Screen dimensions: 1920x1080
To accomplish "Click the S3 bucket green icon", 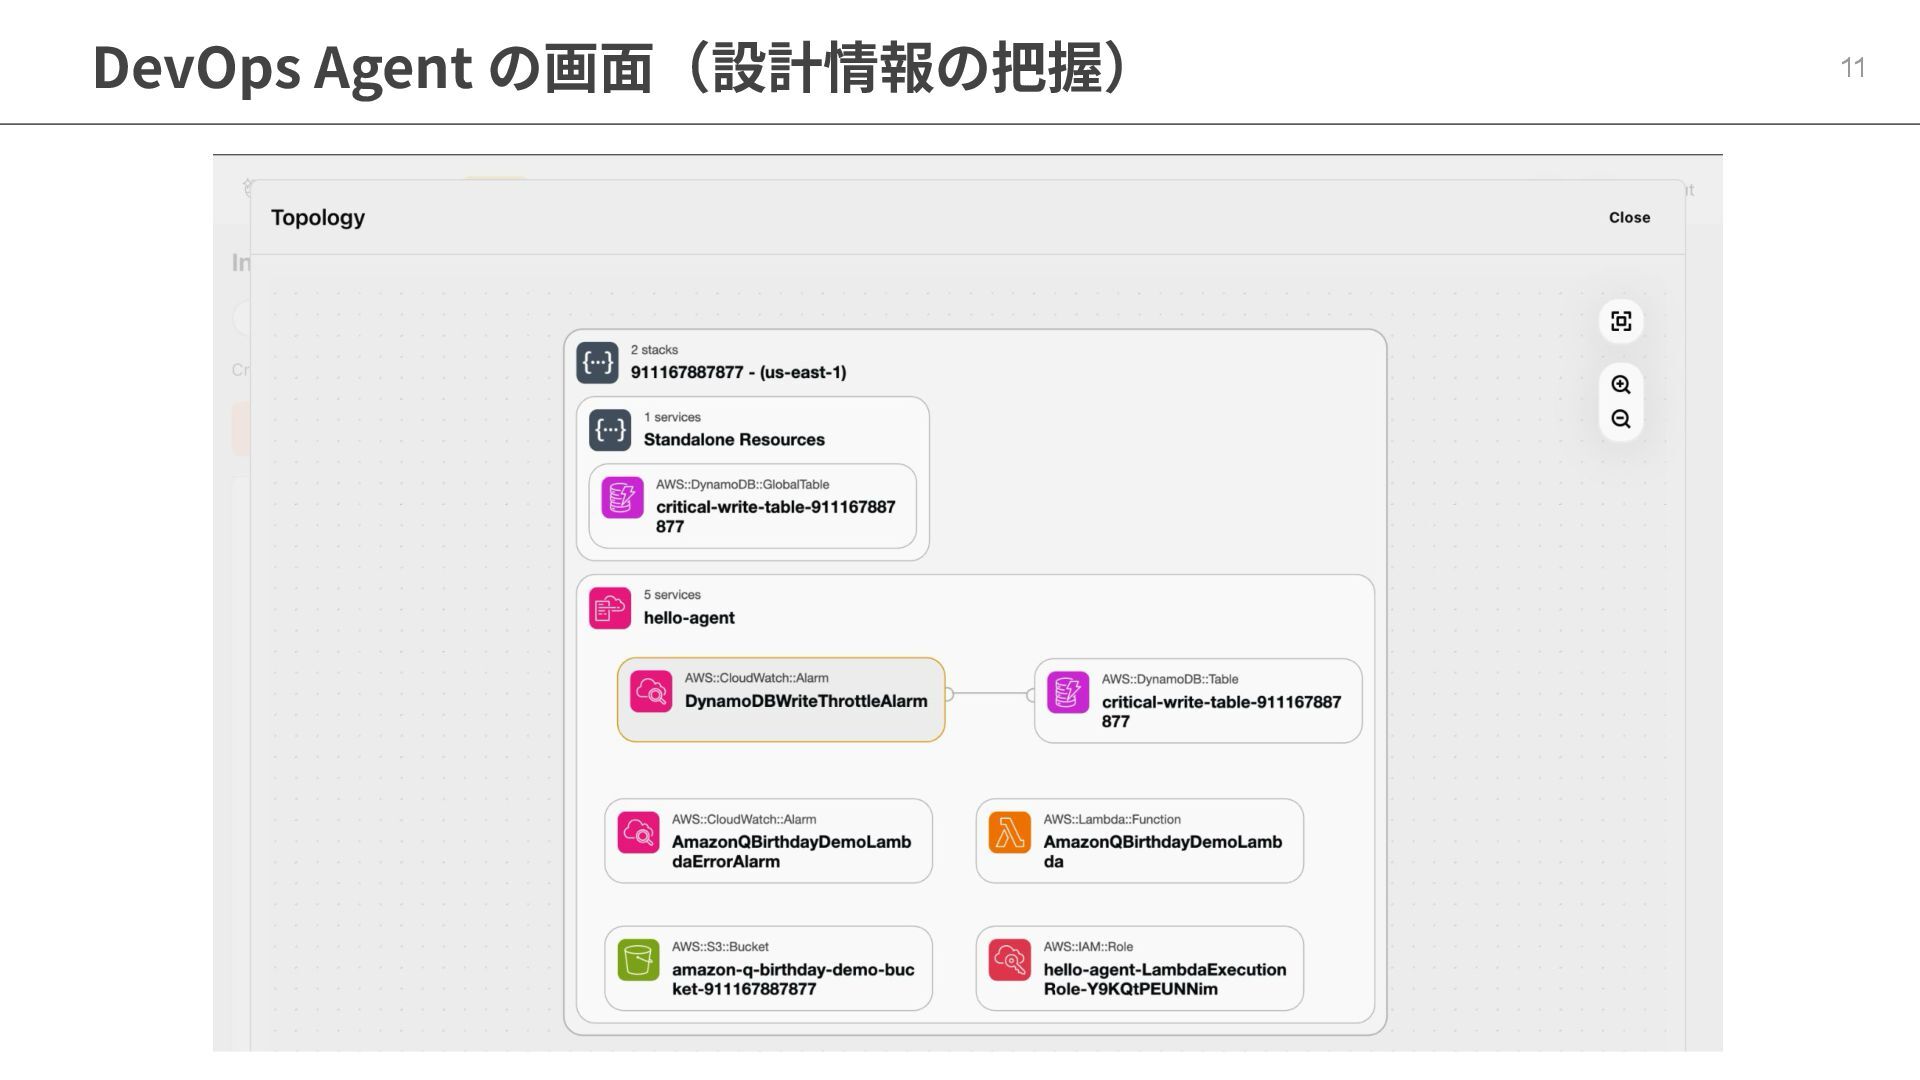I will point(638,960).
